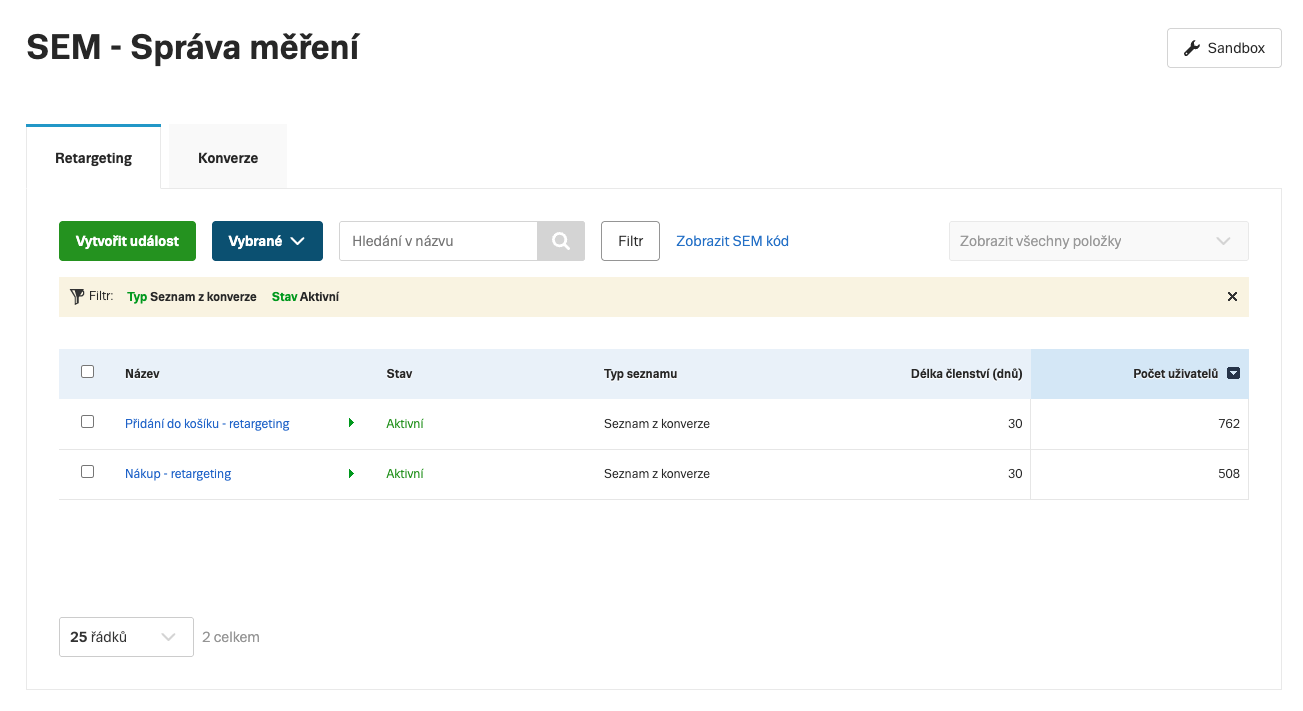Click the funnel filter icon in filter bar
Viewport: 1303px width, 711px height.
[x=77, y=297]
